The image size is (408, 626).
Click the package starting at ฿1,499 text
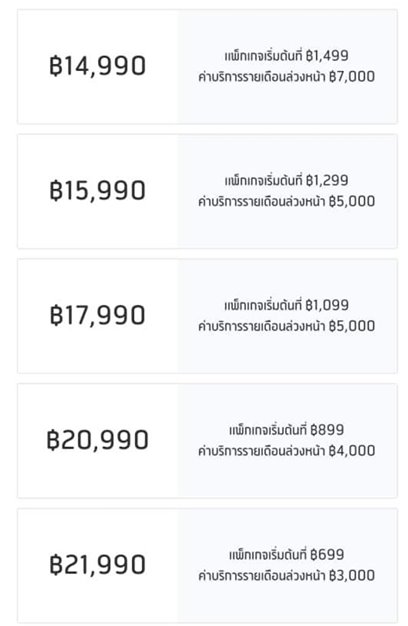(286, 55)
